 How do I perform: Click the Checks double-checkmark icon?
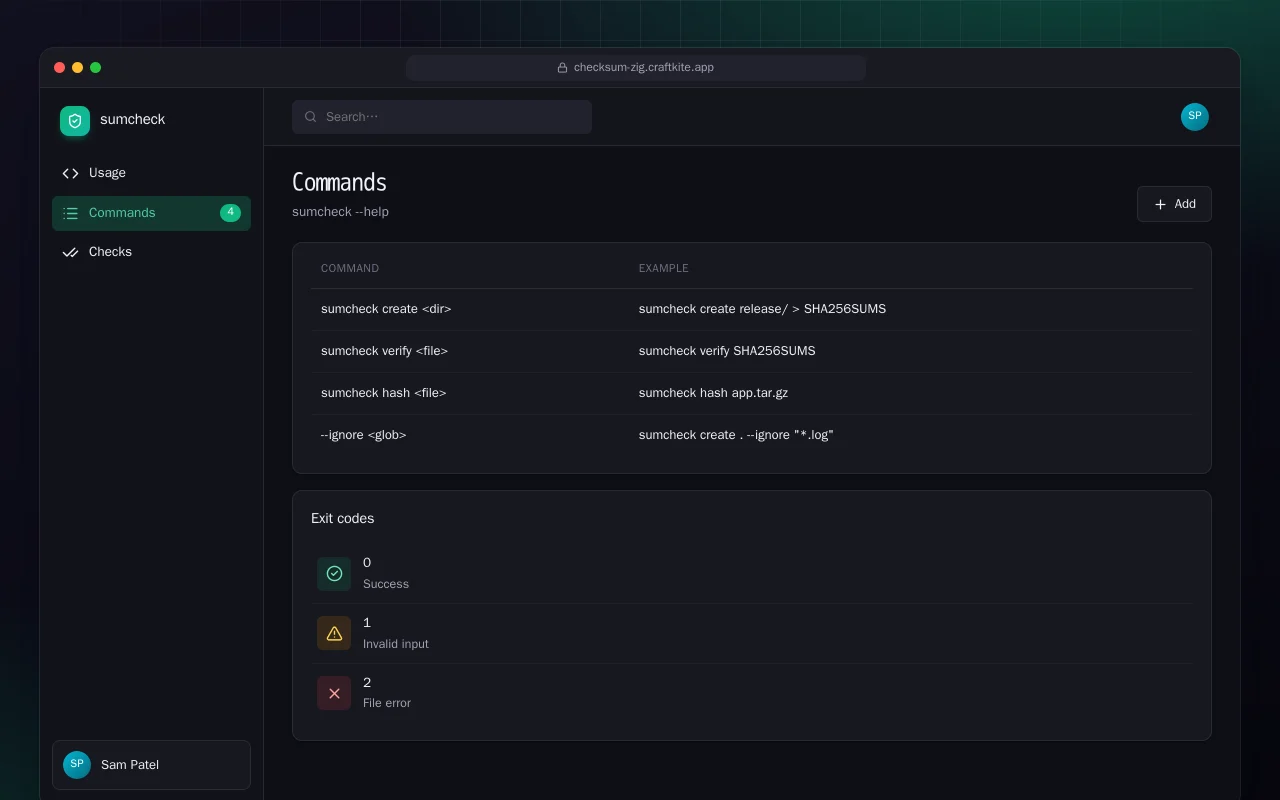(x=70, y=252)
